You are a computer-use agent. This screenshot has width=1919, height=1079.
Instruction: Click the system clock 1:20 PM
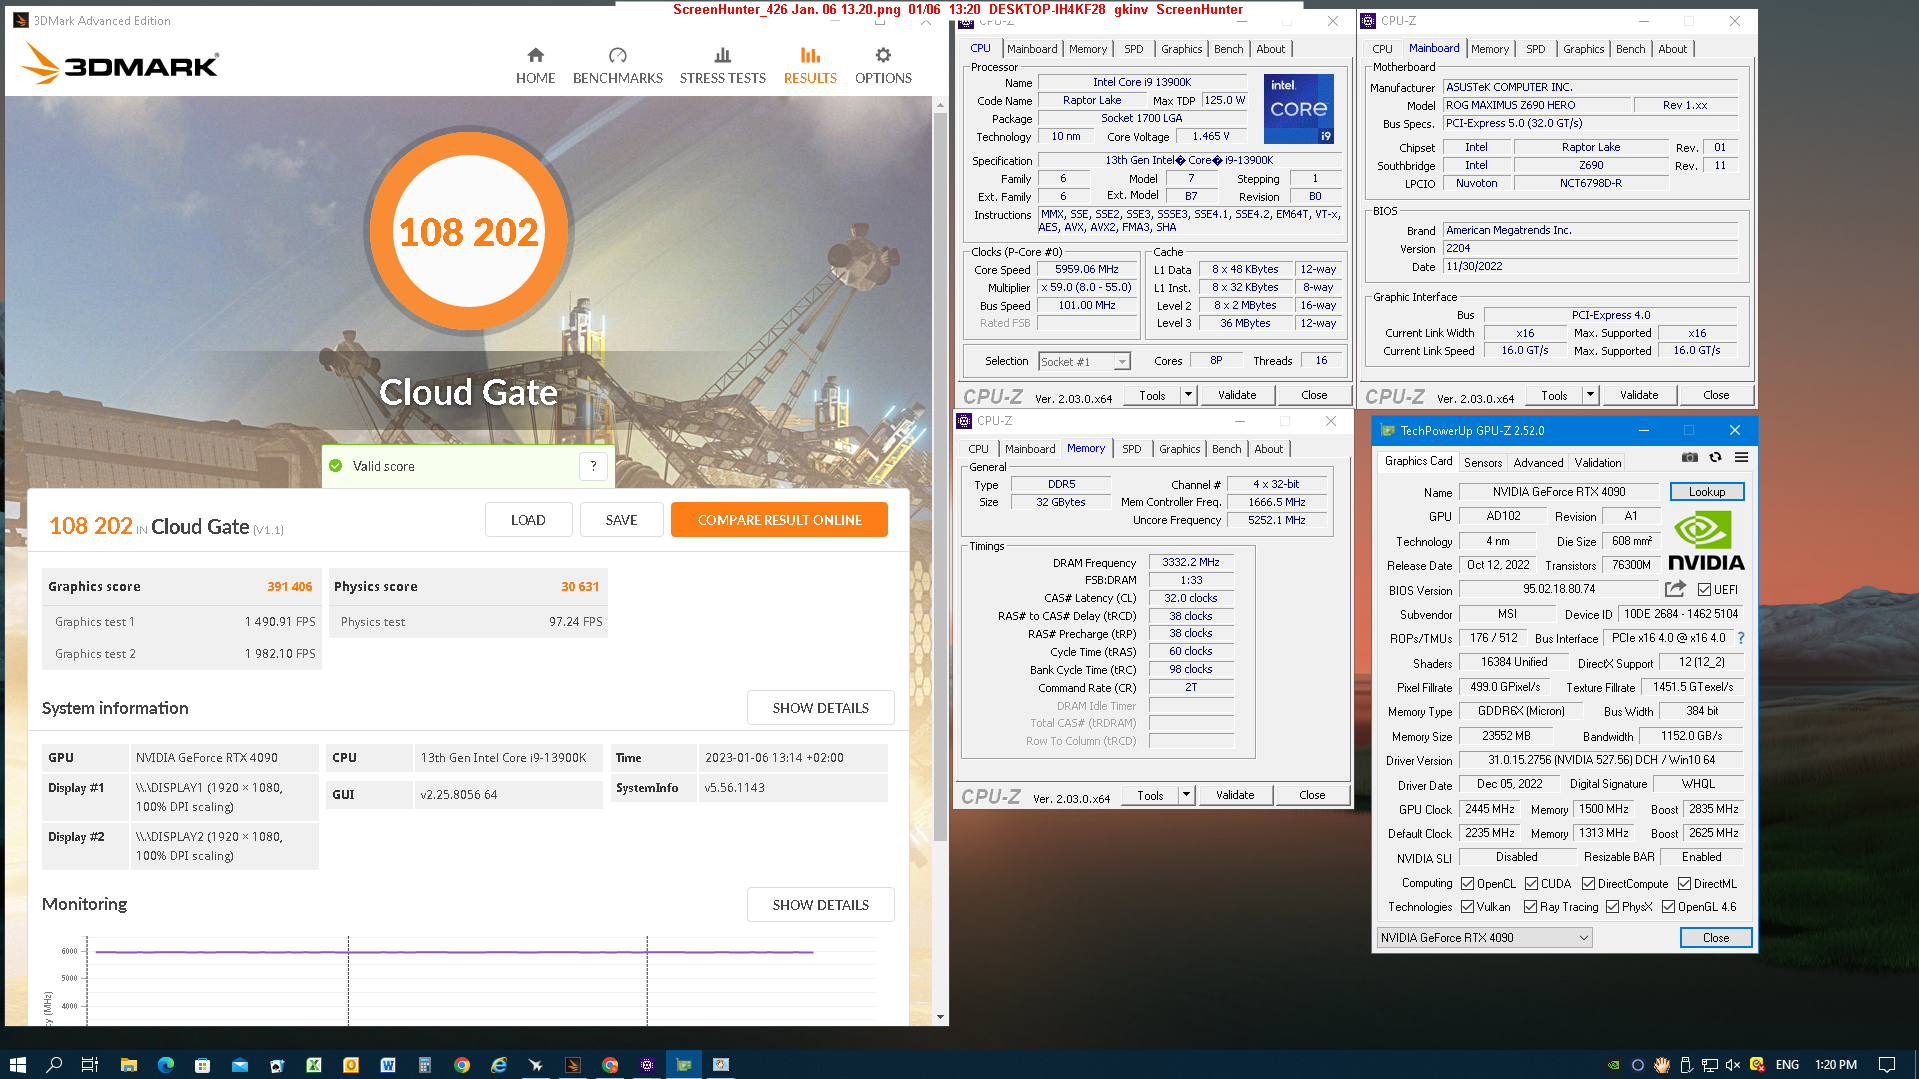pos(1836,1065)
